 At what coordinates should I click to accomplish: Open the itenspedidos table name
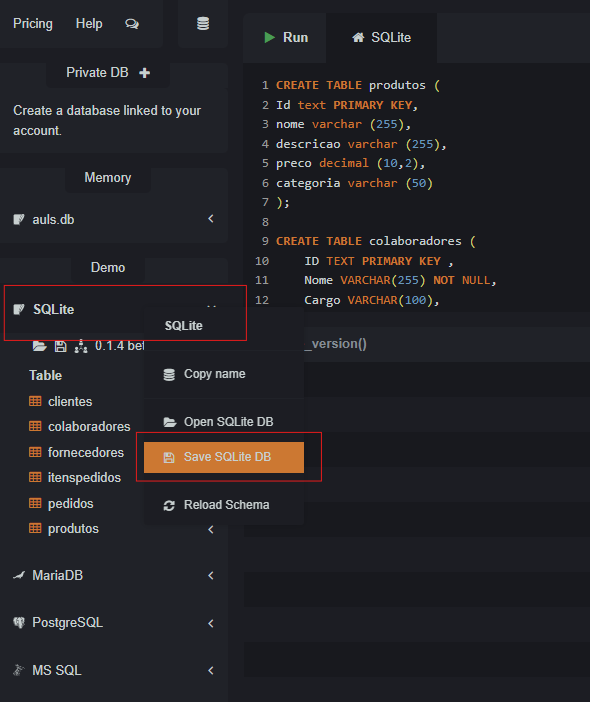click(x=85, y=478)
